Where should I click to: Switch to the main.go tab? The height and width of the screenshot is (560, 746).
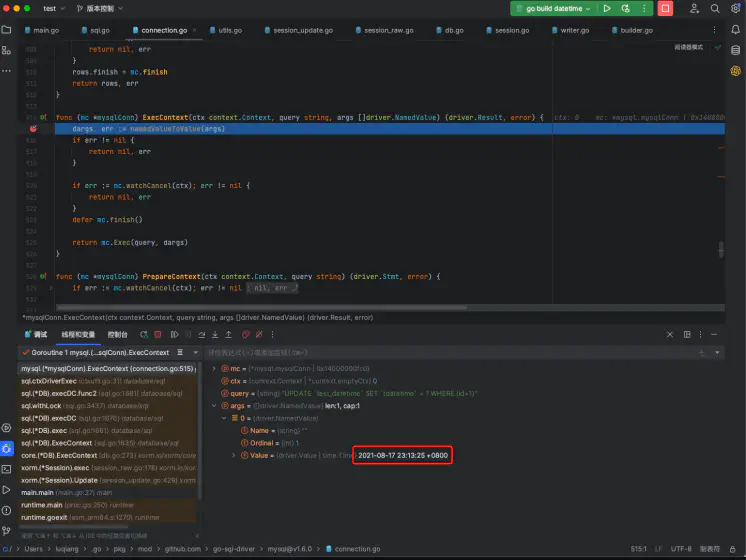42,30
